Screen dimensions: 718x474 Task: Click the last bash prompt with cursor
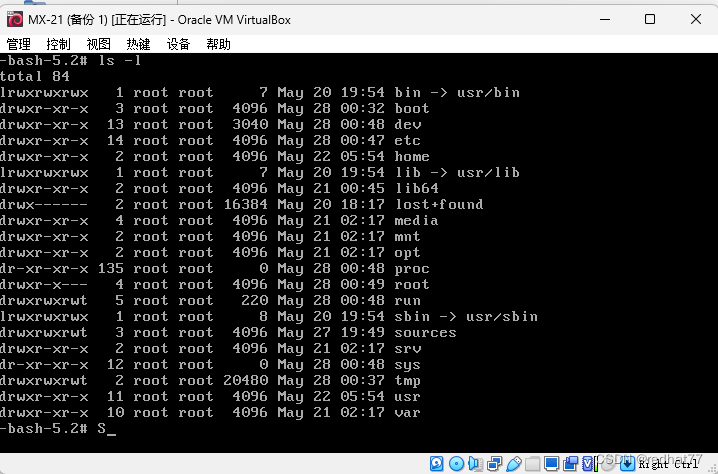pyautogui.click(x=58, y=429)
